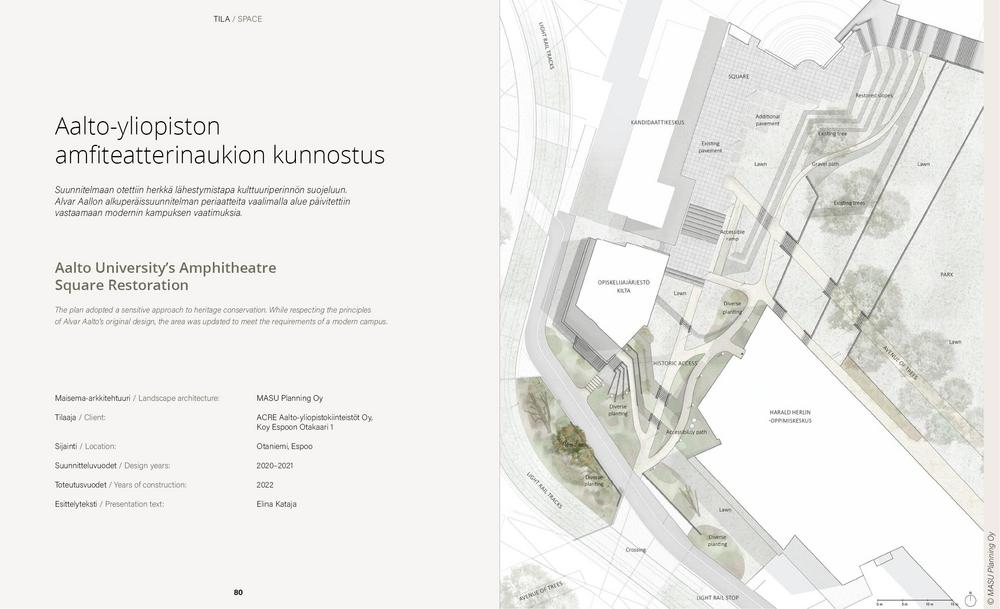1000x609 pixels.
Task: Click the PARK label on the map
Action: [946, 274]
